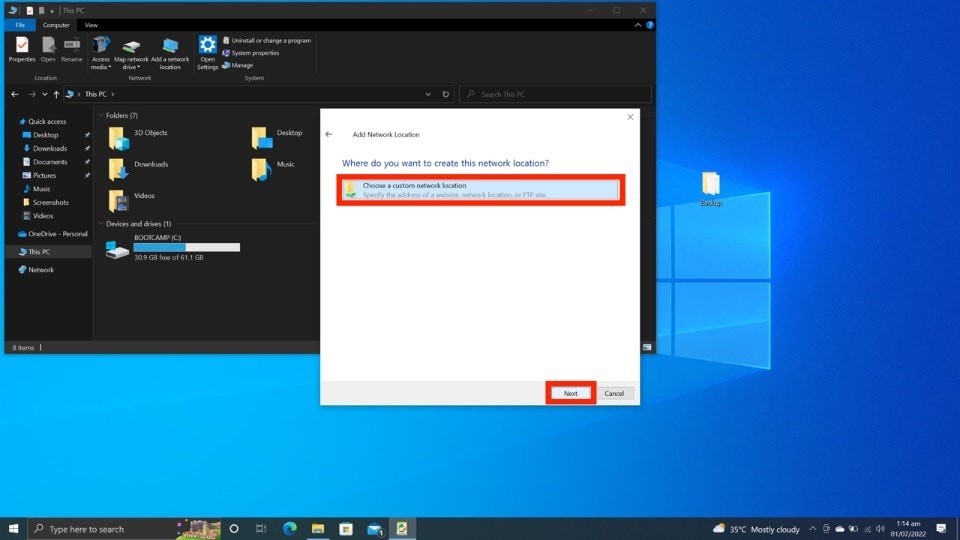Click the Open Settings gear icon
The image size is (960, 540).
point(208,53)
